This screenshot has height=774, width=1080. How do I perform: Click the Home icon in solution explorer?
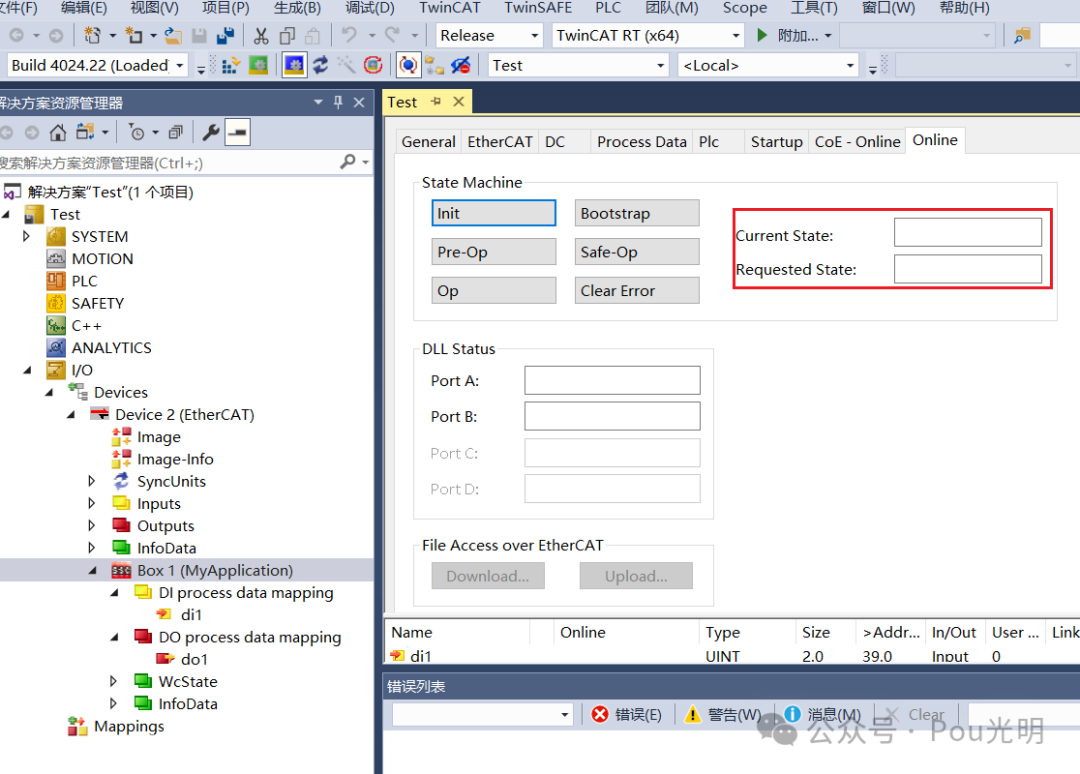click(58, 132)
